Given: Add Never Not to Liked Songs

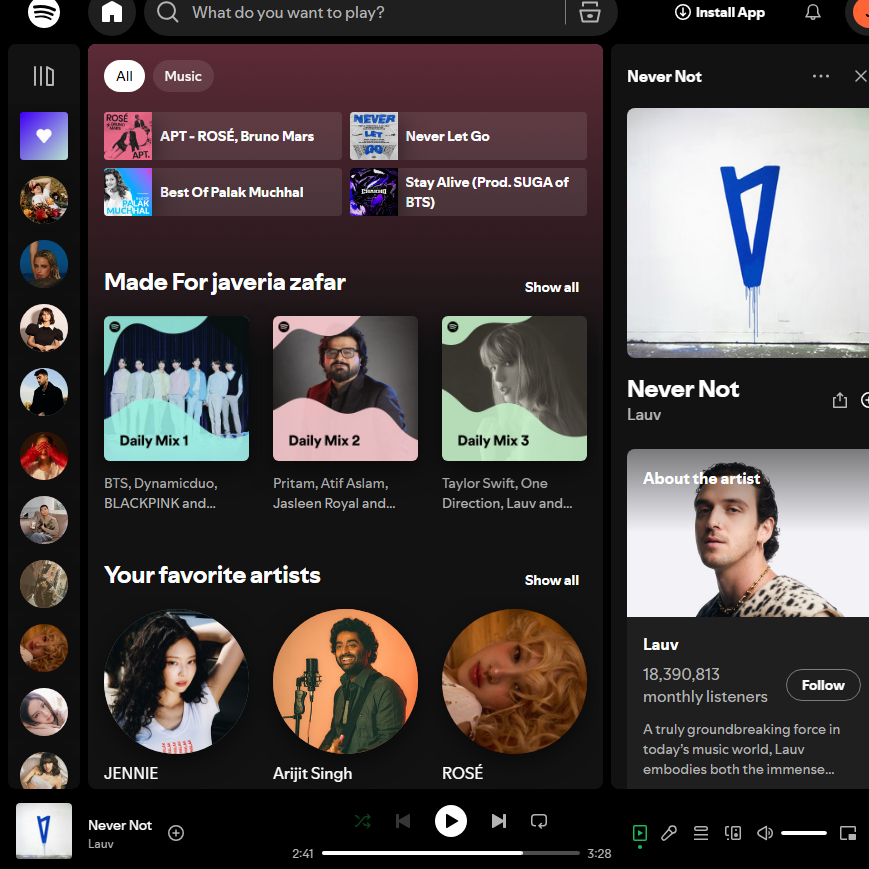Looking at the screenshot, I should pos(176,833).
